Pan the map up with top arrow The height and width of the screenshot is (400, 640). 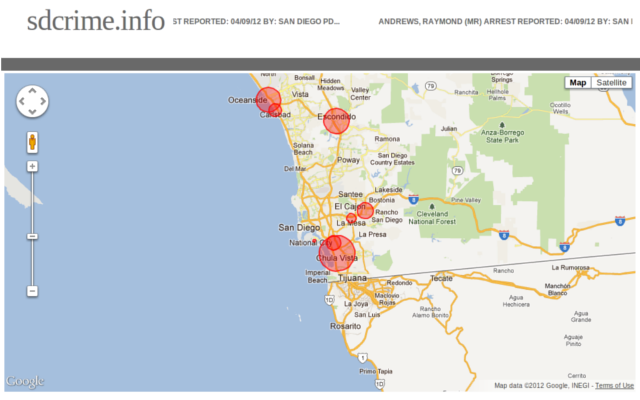coord(32,91)
